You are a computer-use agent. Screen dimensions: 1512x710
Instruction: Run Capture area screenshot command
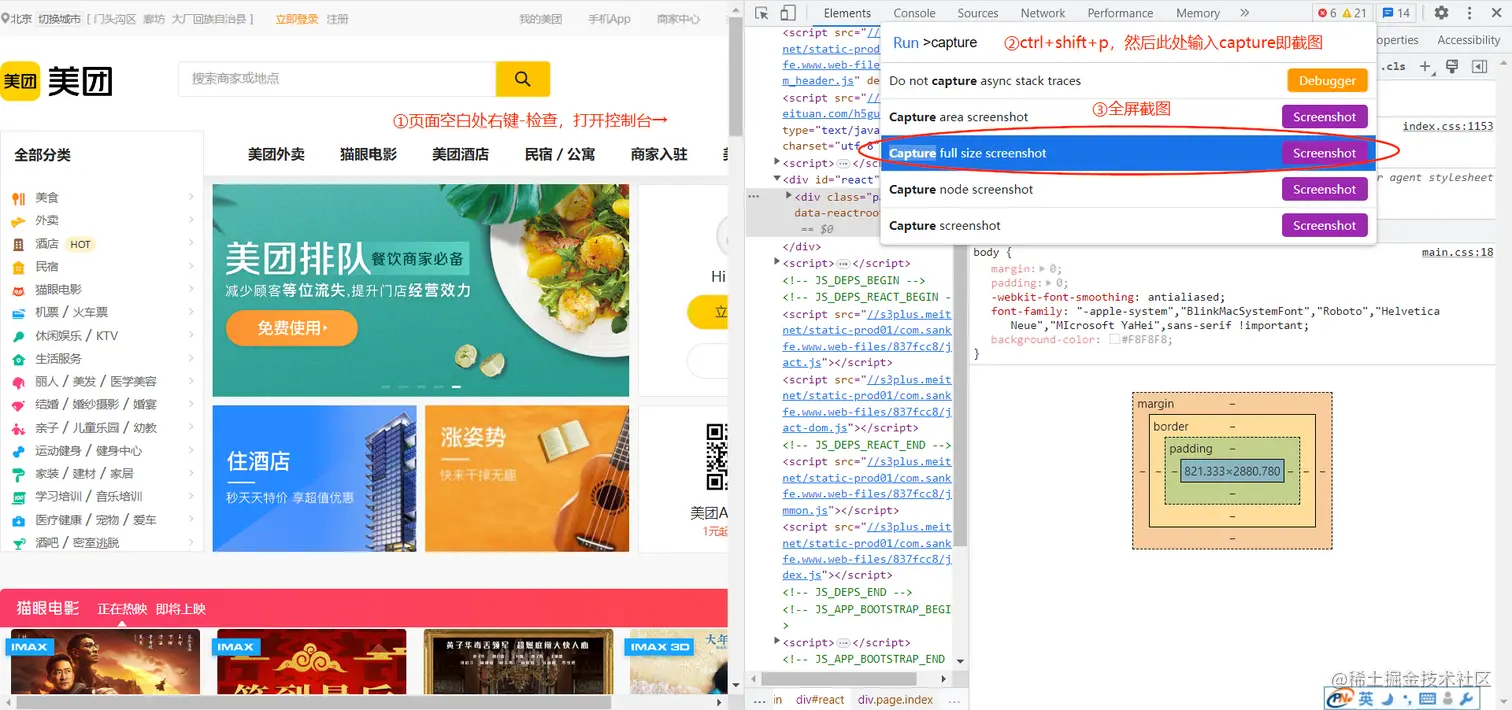coord(1128,117)
